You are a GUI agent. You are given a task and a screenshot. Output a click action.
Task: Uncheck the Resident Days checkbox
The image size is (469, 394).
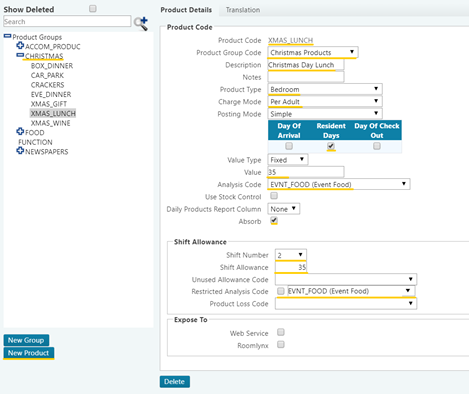[x=331, y=146]
